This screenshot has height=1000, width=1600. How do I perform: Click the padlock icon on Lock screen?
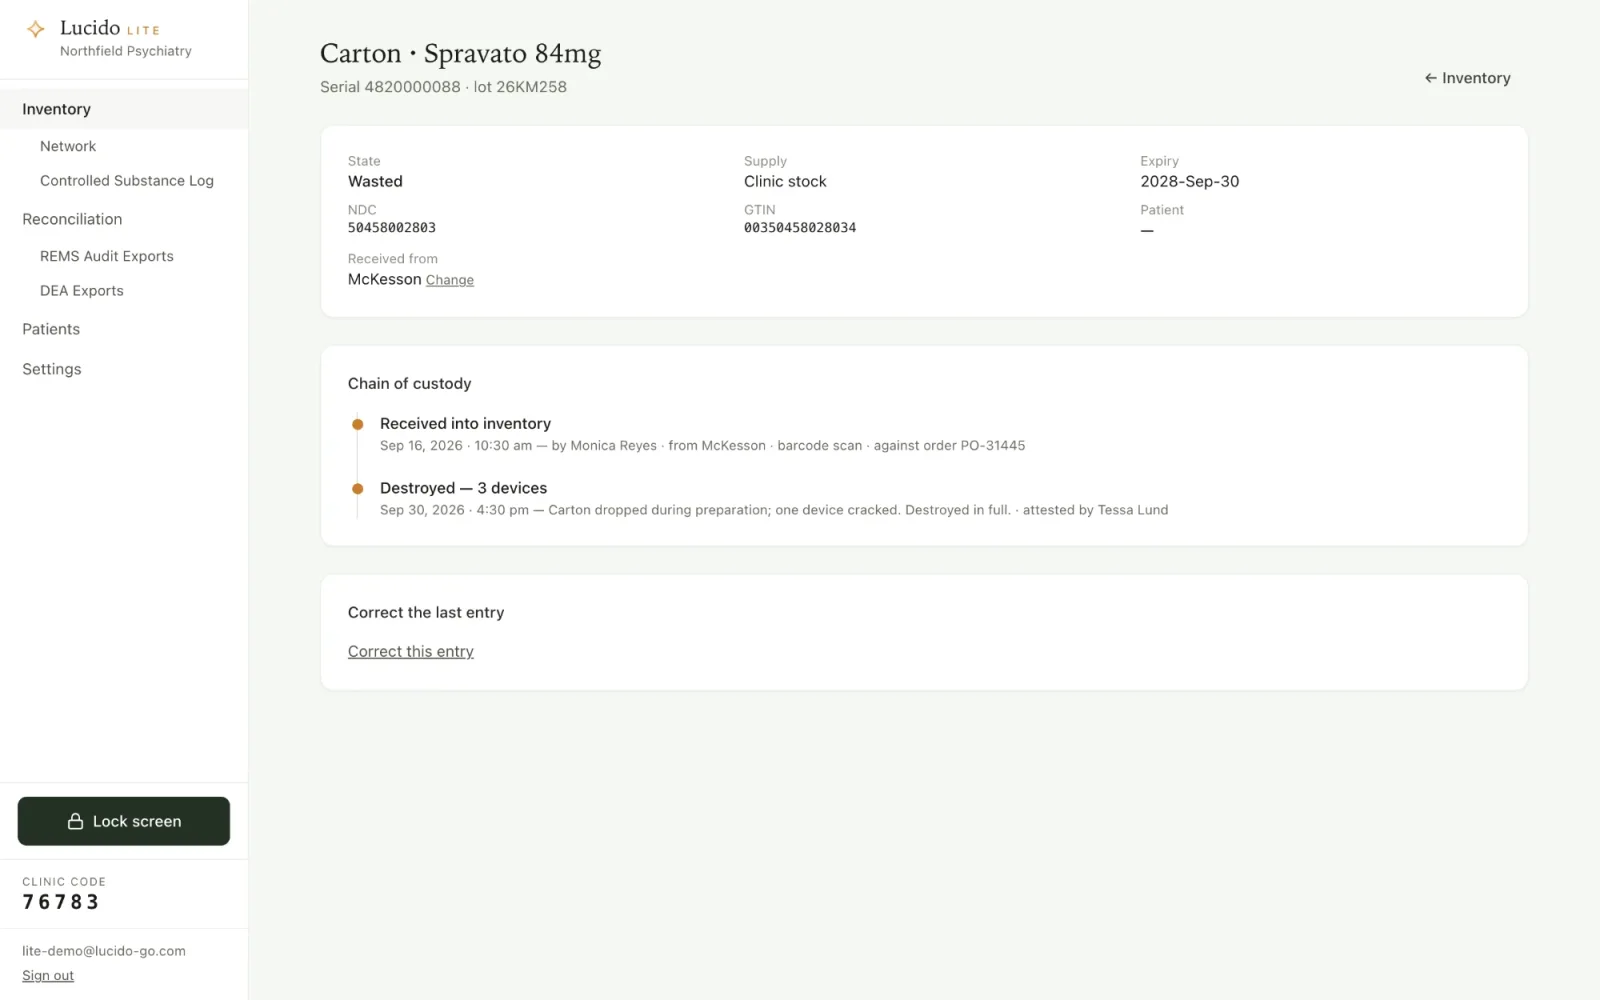(75, 821)
